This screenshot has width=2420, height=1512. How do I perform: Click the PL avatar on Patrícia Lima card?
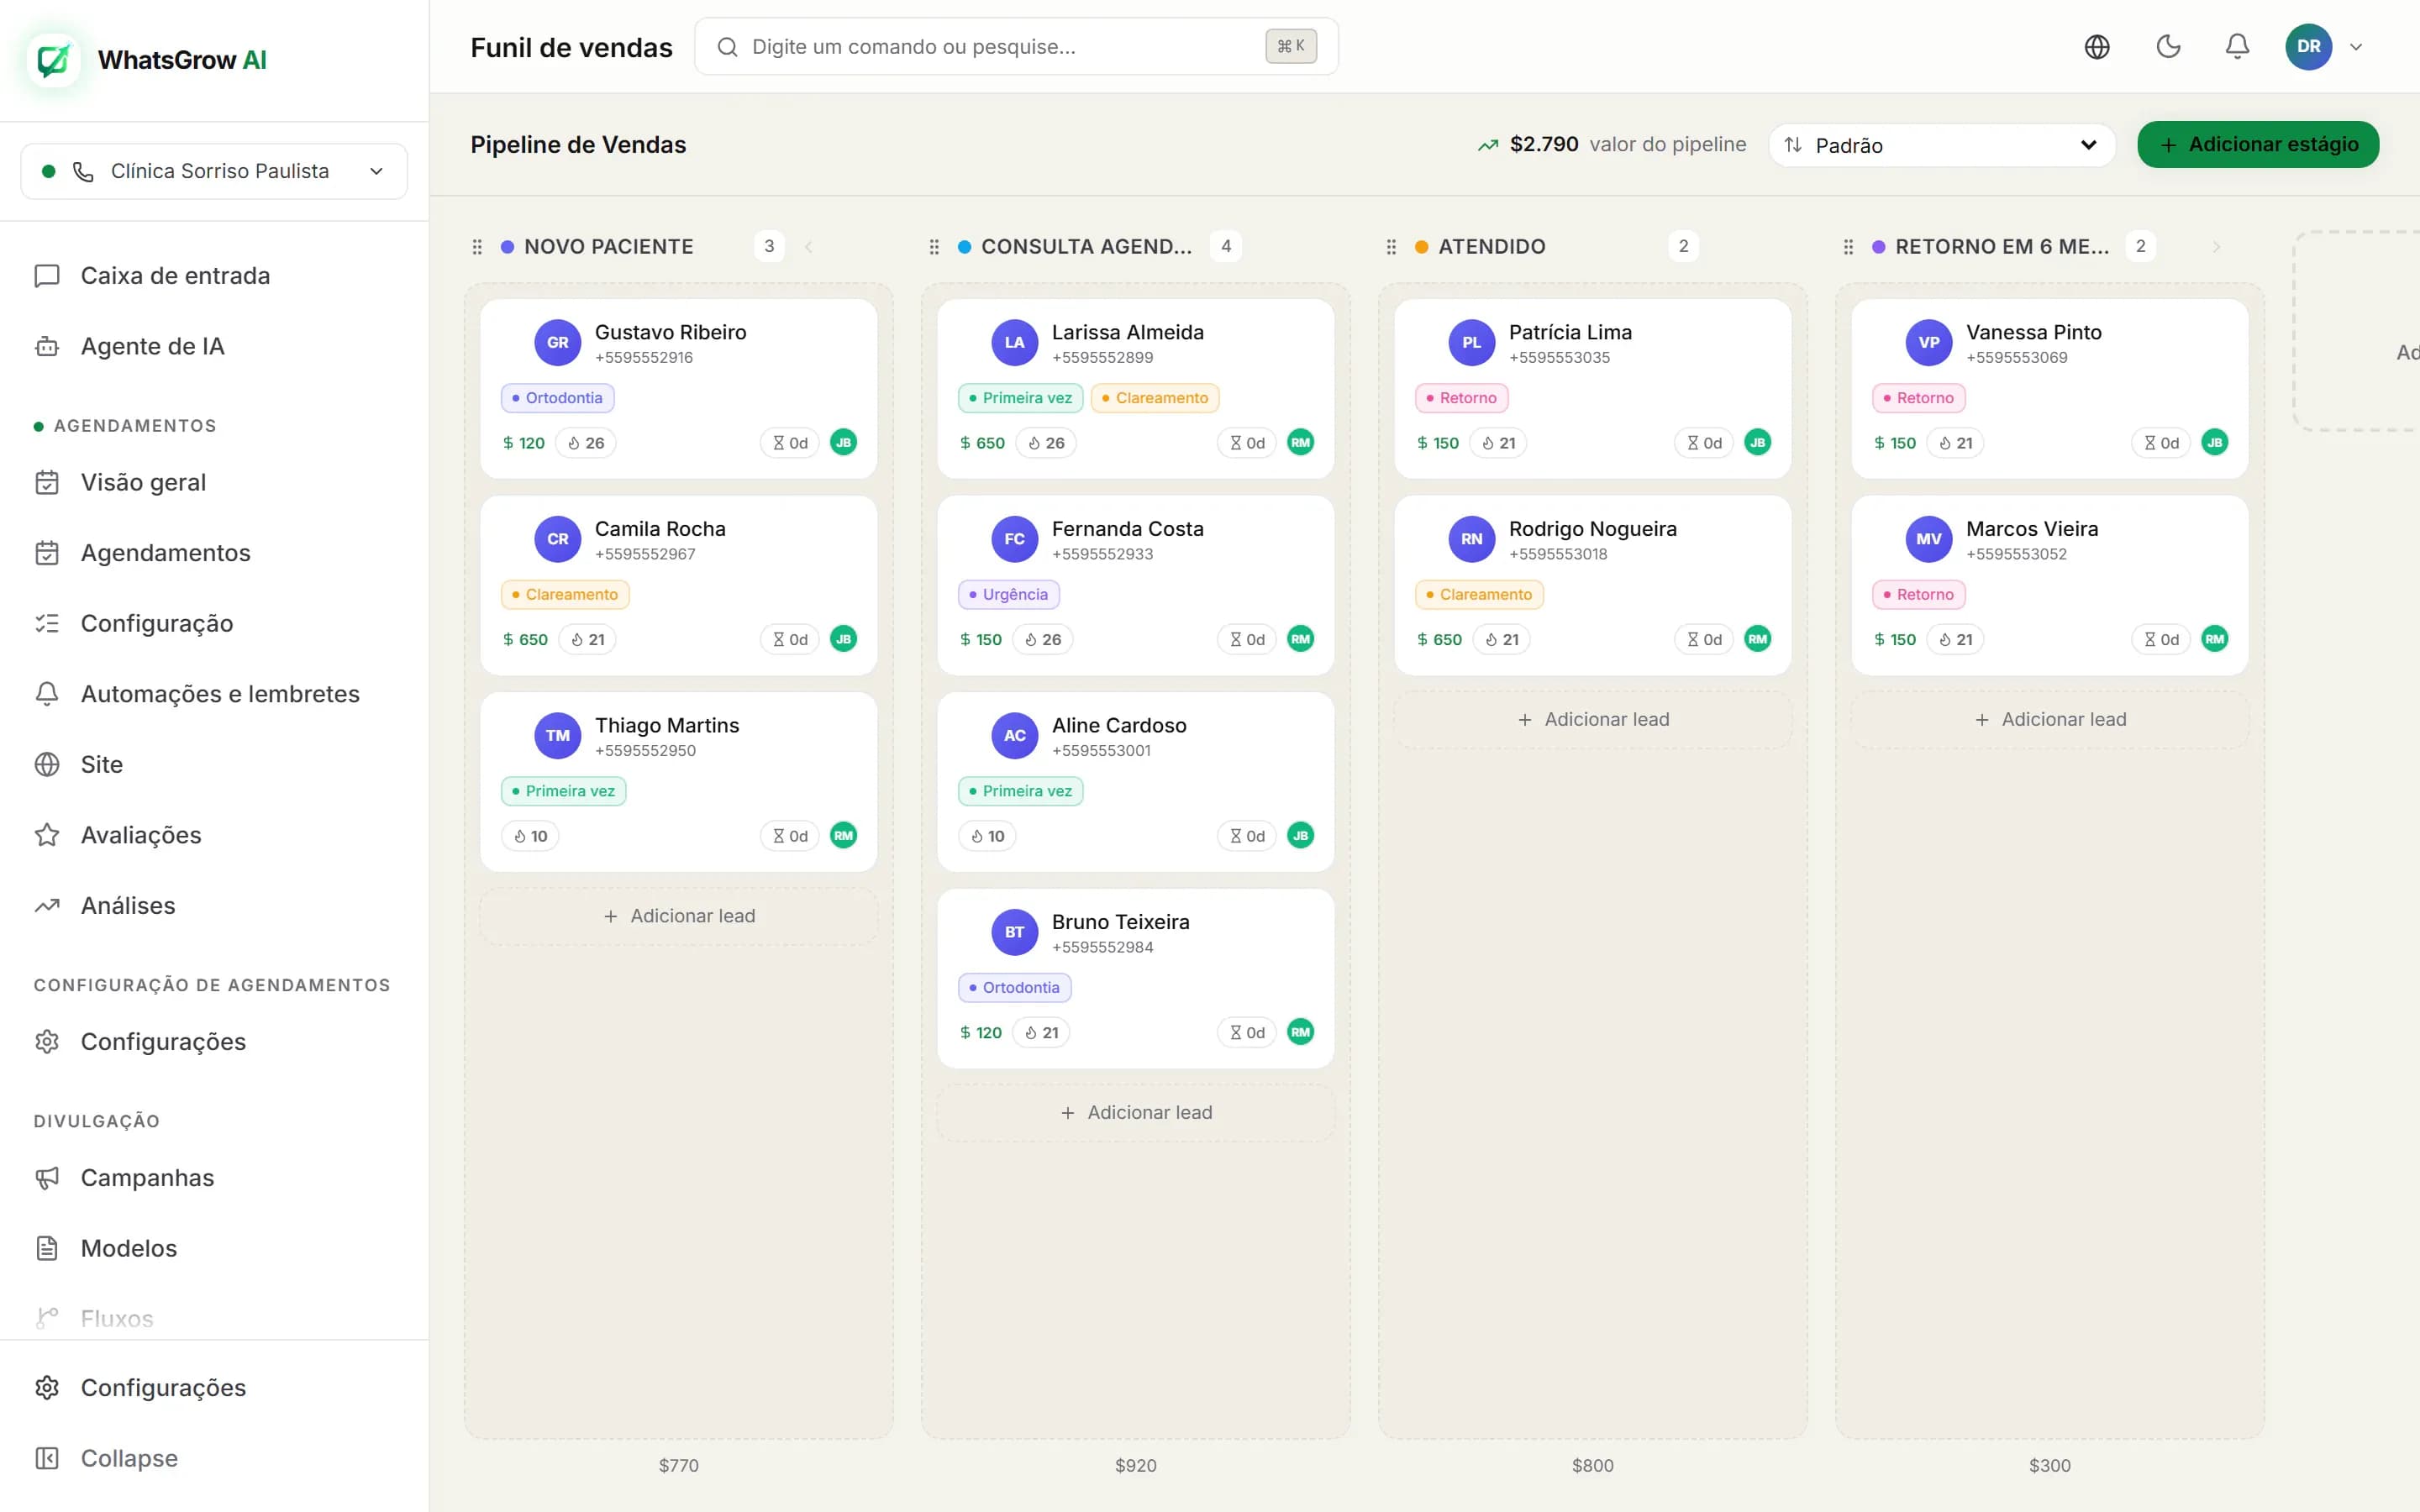pyautogui.click(x=1472, y=342)
